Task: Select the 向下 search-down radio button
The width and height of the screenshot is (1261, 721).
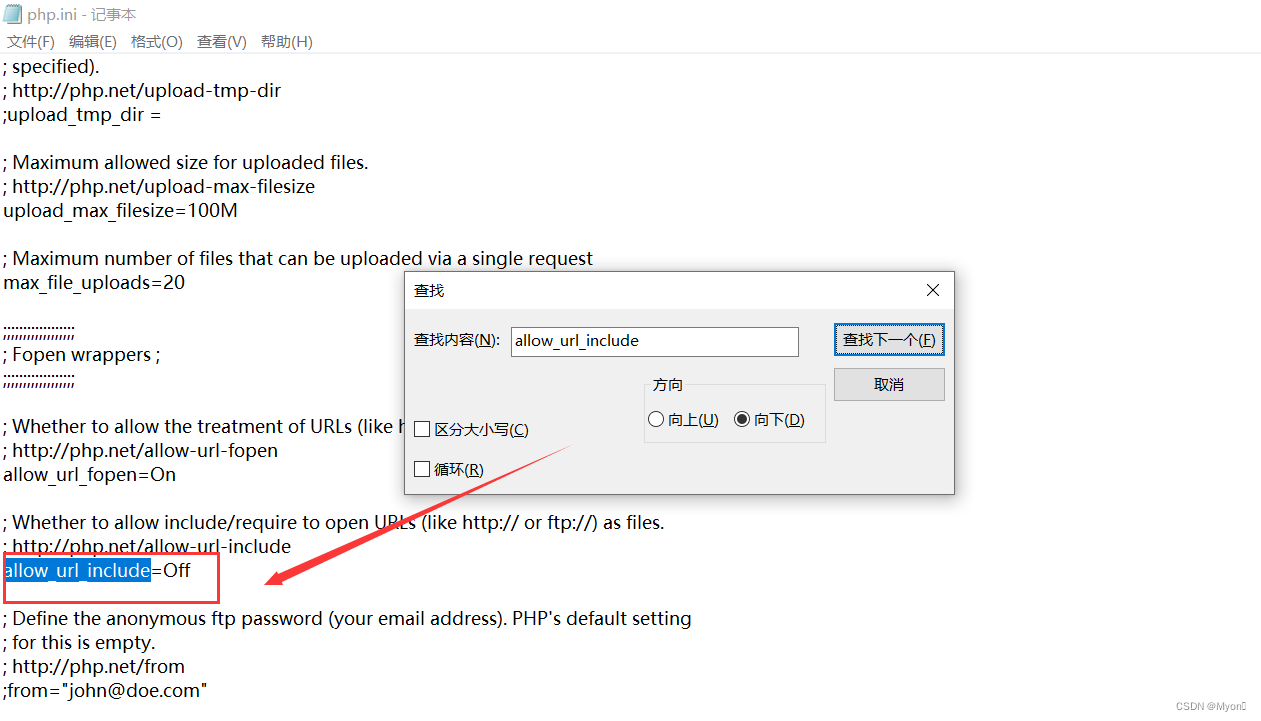Action: point(741,418)
